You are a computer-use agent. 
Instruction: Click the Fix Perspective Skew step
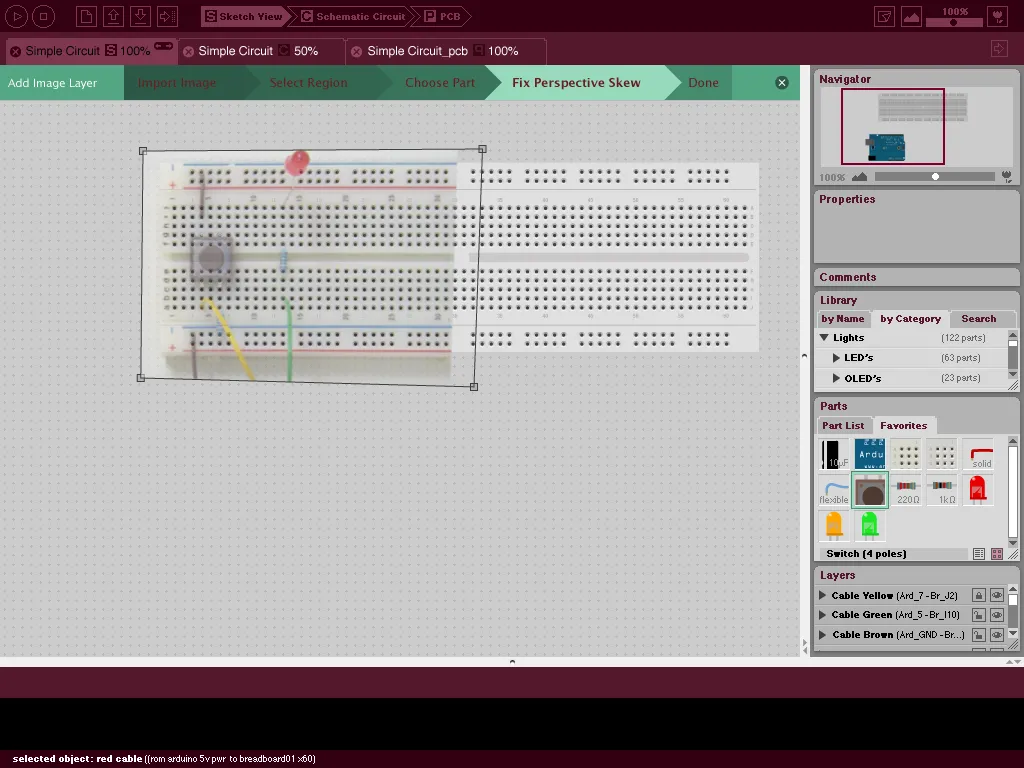(576, 83)
